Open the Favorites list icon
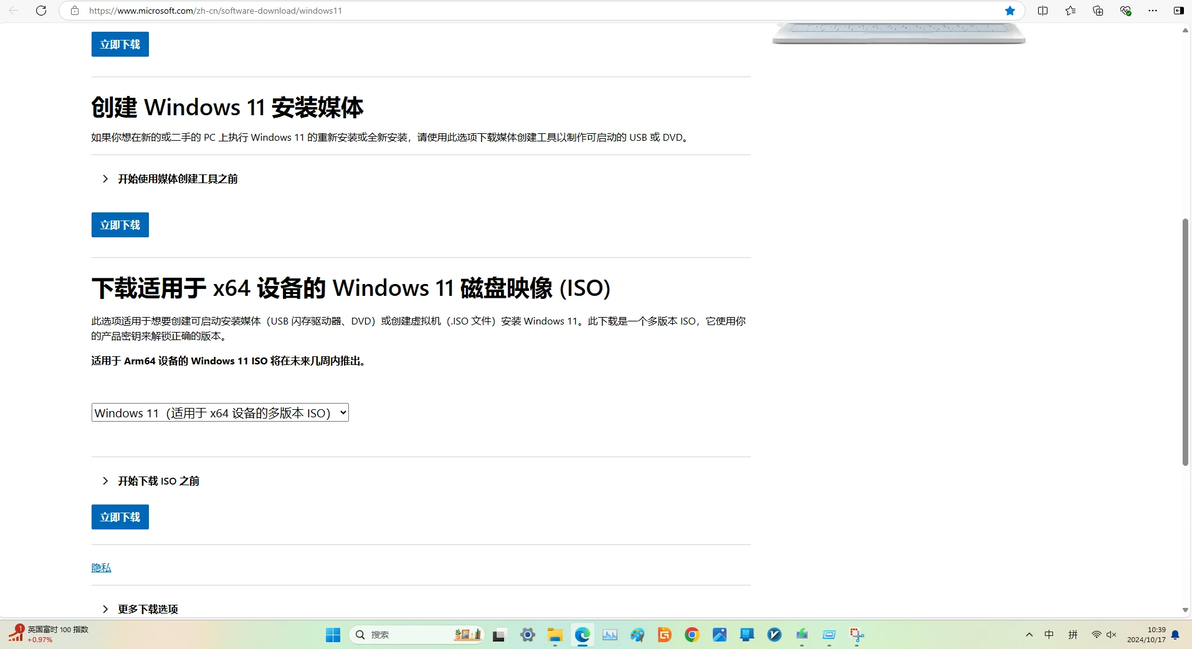The height and width of the screenshot is (649, 1192). pos(1070,11)
